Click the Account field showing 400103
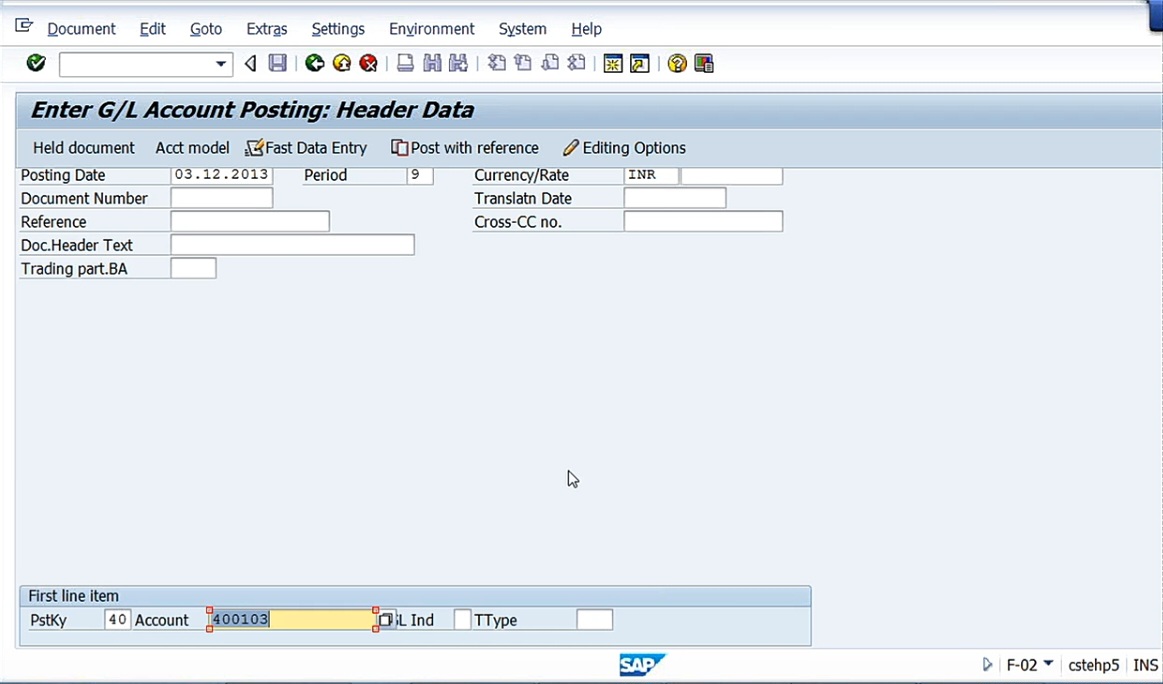This screenshot has height=684, width=1163. [x=292, y=619]
